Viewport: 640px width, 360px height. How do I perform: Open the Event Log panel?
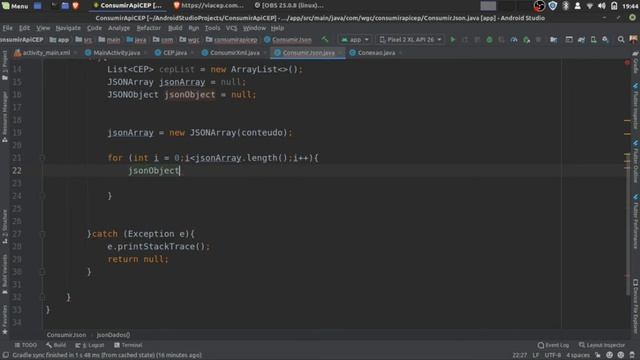(553, 345)
